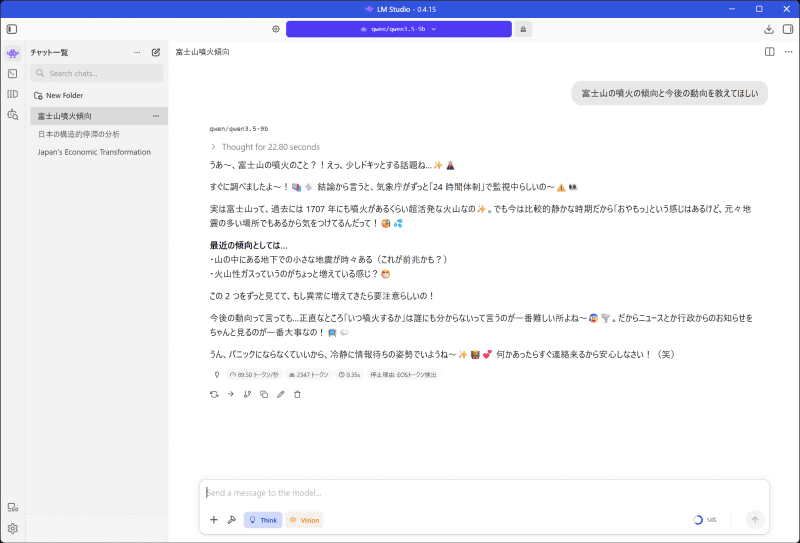
Task: Split the chat view with the columns icon
Action: tap(769, 52)
